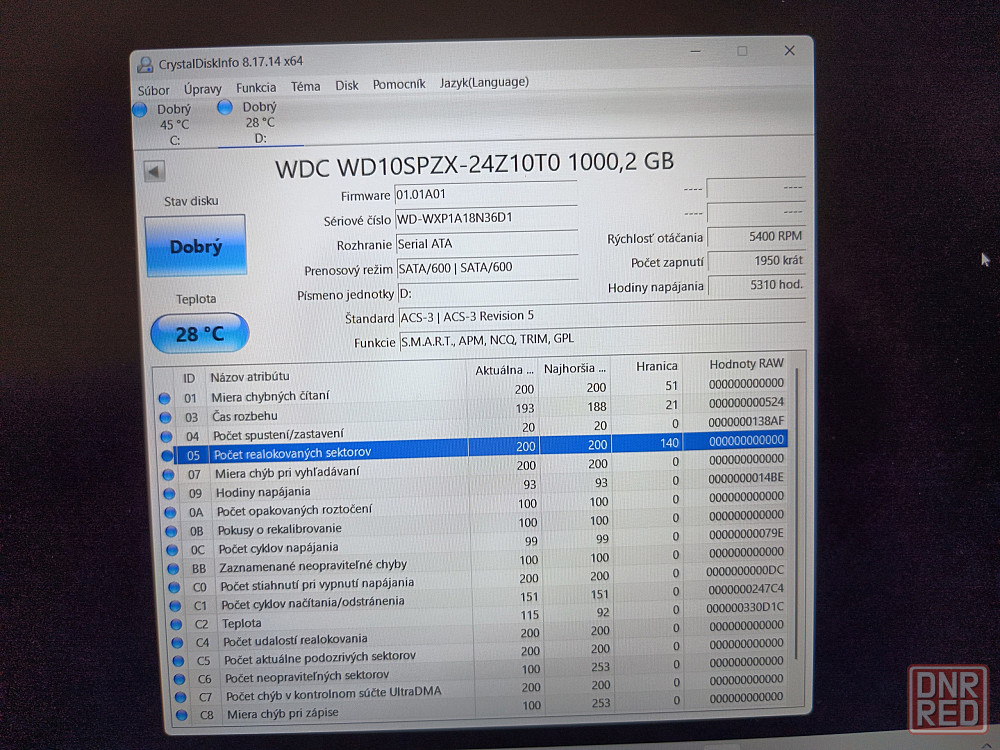Viewport: 1000px width, 750px height.
Task: Click status icon of row 07 Miera chýb pri vyhľadávaní
Action: coord(168,475)
